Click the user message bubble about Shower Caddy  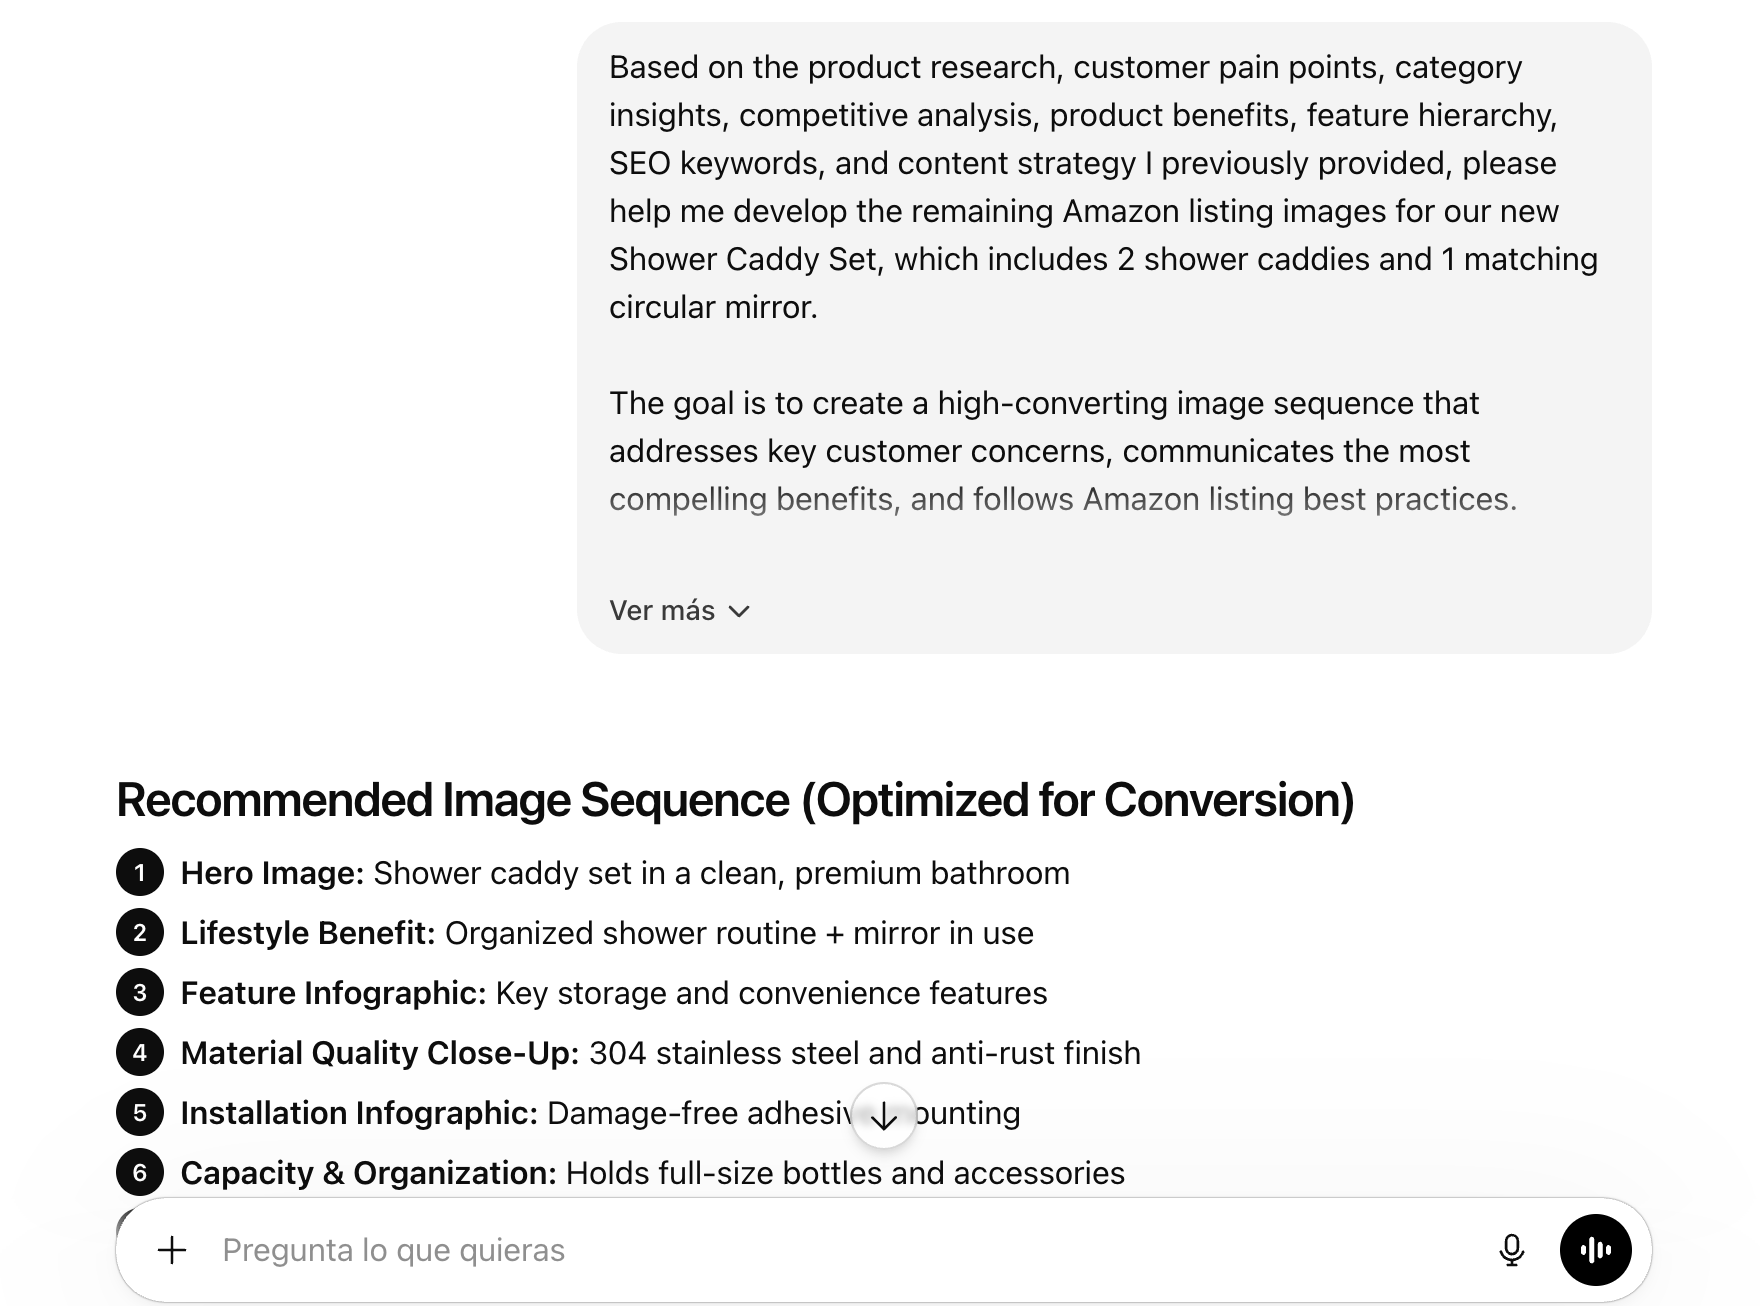pos(1114,338)
